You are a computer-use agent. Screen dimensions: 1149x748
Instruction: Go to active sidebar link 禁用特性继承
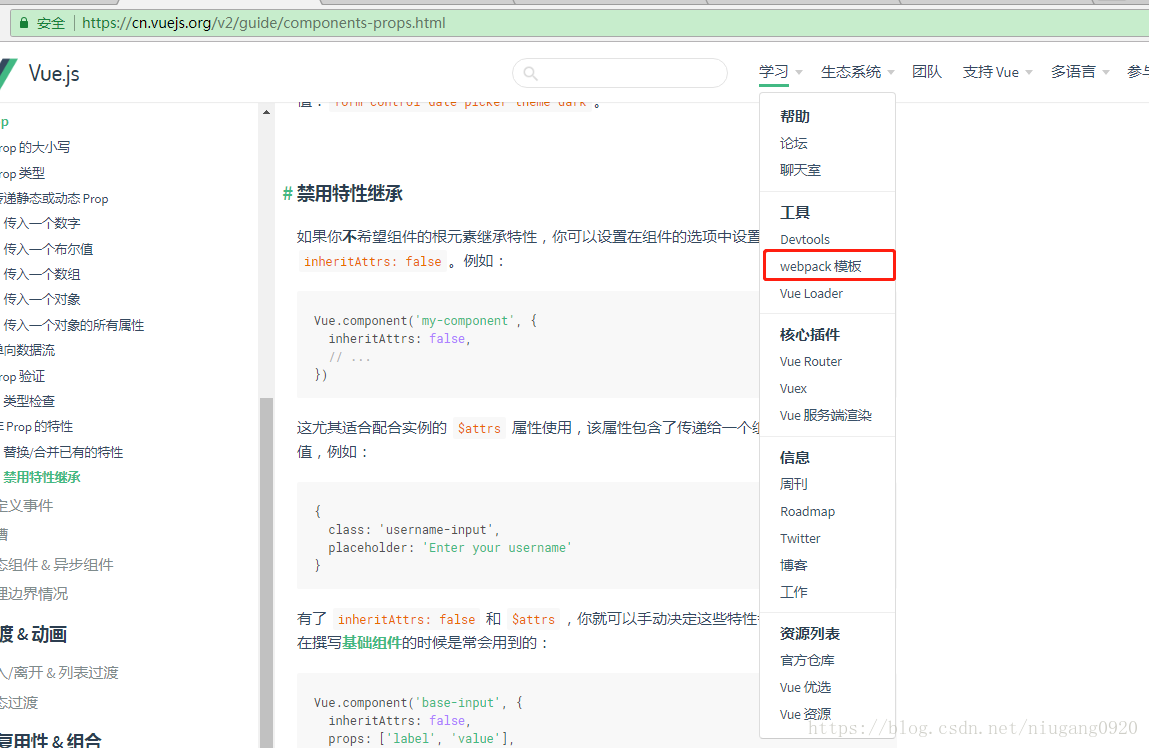(42, 478)
